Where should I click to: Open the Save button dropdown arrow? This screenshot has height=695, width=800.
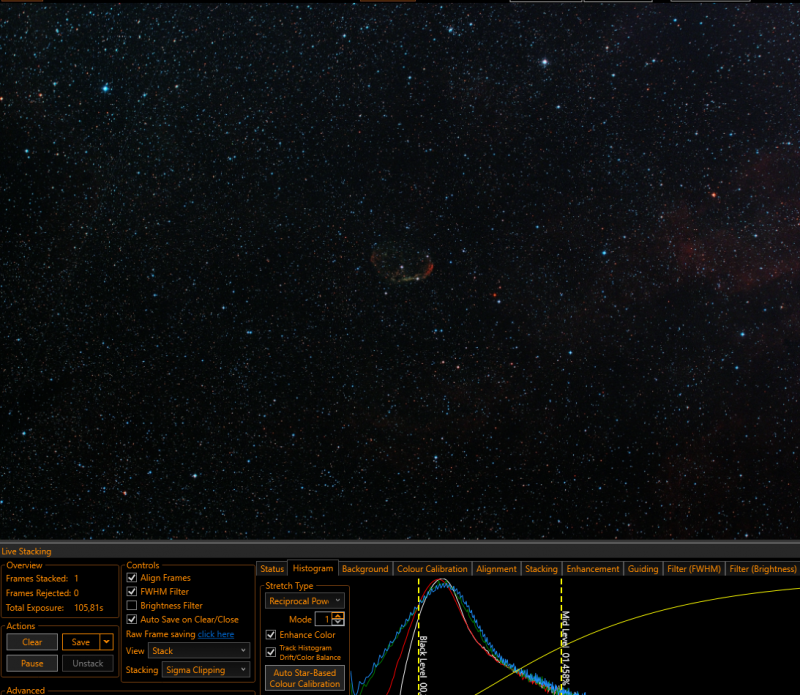[x=107, y=641]
